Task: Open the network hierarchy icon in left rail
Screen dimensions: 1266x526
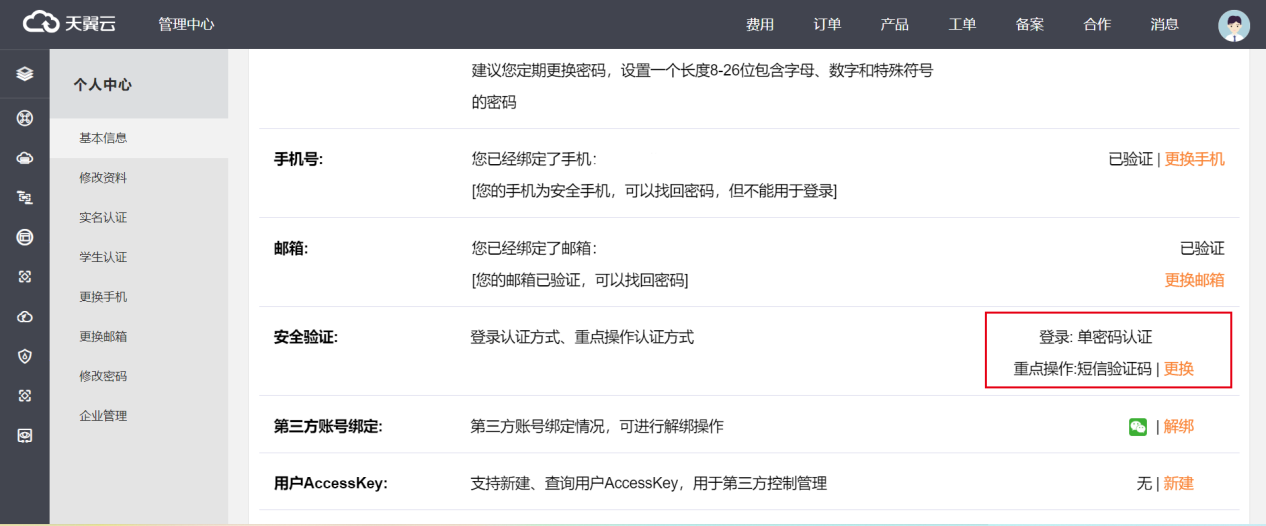Action: click(x=25, y=198)
